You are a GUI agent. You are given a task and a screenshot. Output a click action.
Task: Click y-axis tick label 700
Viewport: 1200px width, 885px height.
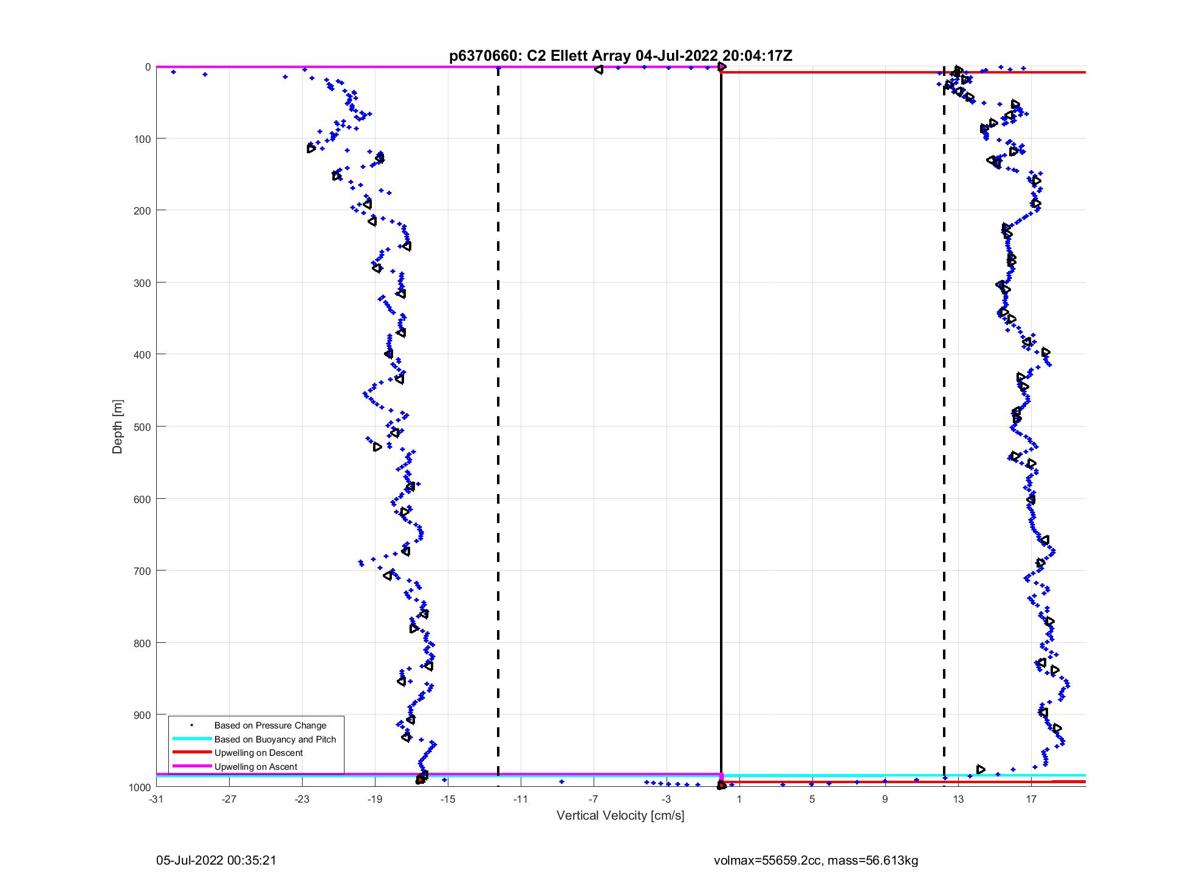click(x=141, y=570)
